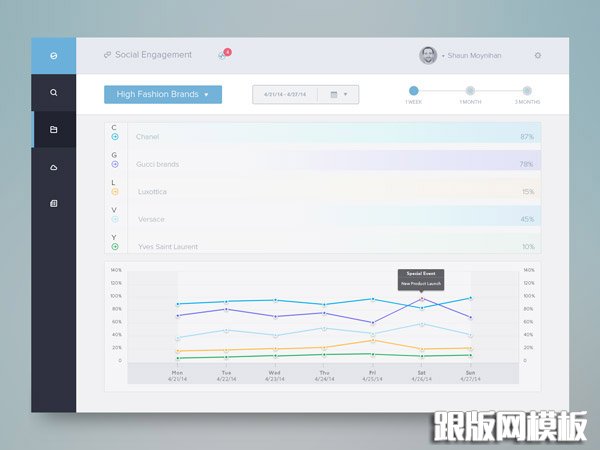Screen dimensions: 600x450
Task: Click the Sun 4/27/14 axis label
Action: point(470,376)
